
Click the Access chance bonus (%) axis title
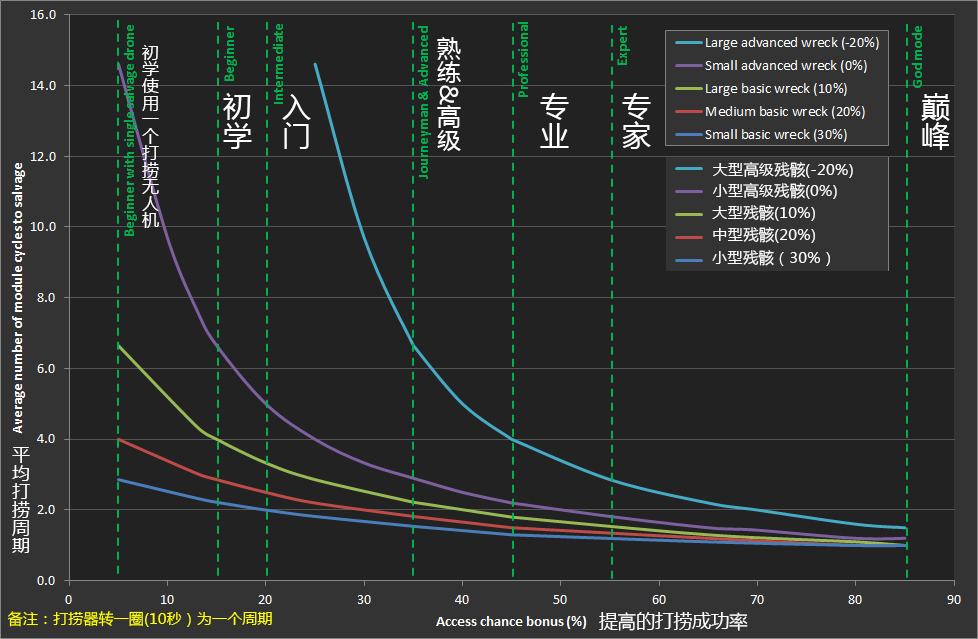click(x=511, y=621)
